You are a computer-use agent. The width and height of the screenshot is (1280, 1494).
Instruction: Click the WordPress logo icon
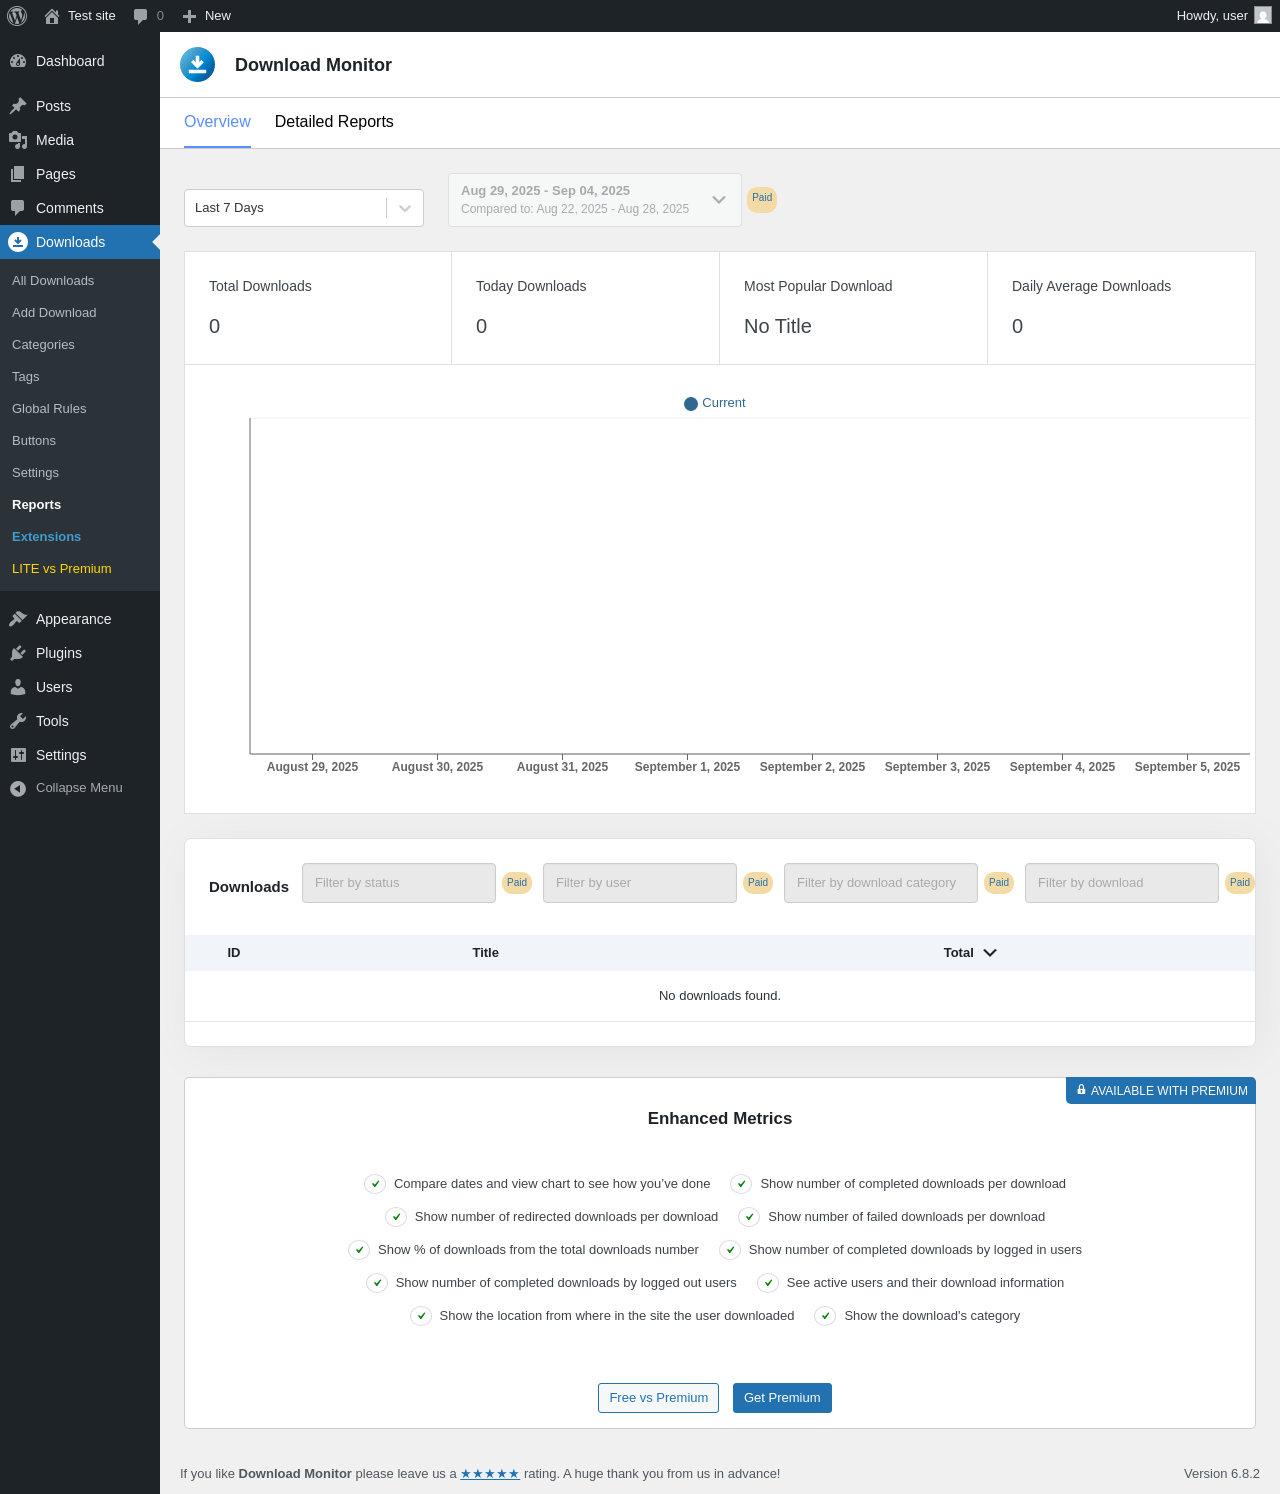[x=17, y=16]
